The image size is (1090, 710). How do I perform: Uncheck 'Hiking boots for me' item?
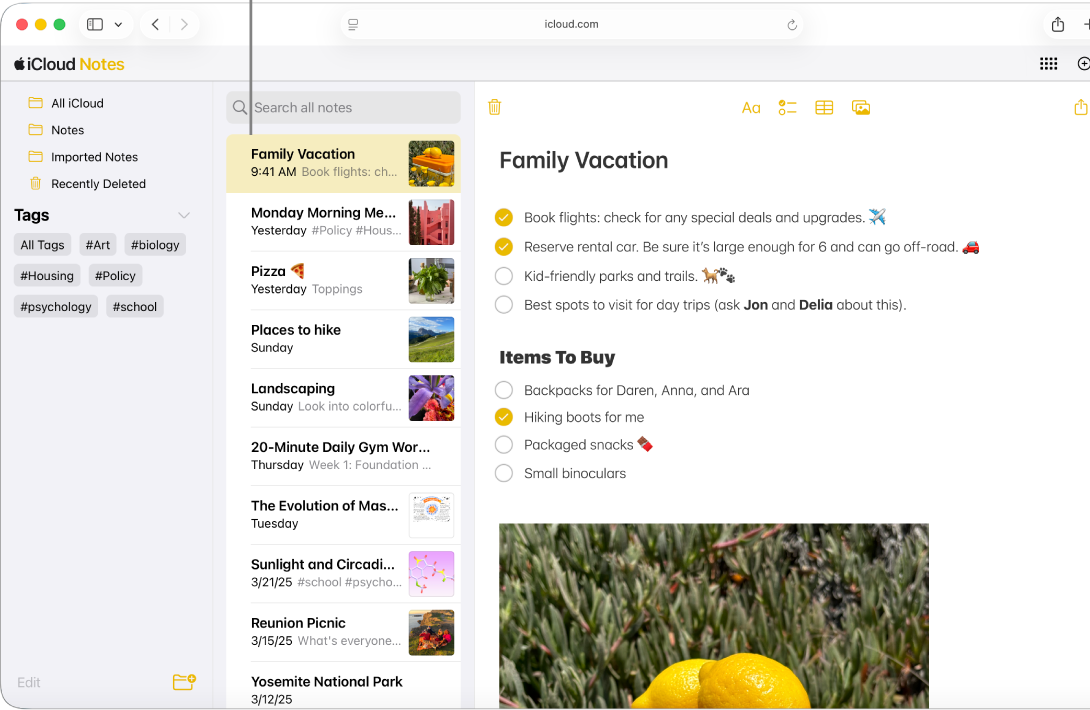click(x=504, y=417)
